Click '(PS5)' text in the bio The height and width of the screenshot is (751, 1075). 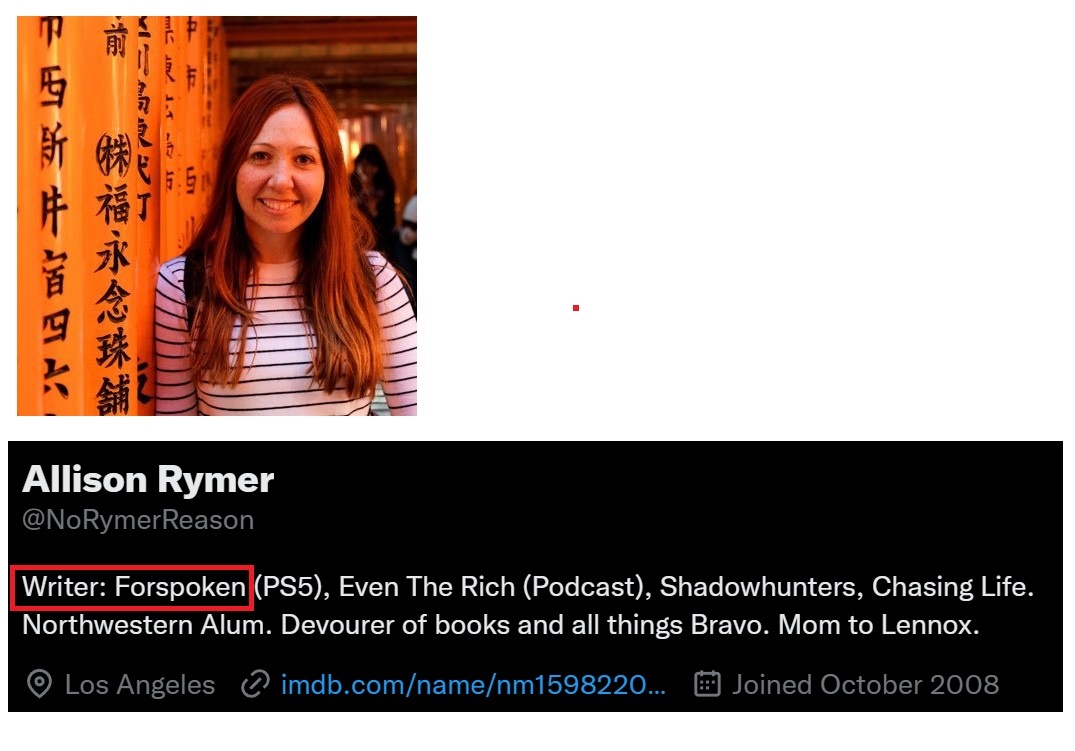288,587
